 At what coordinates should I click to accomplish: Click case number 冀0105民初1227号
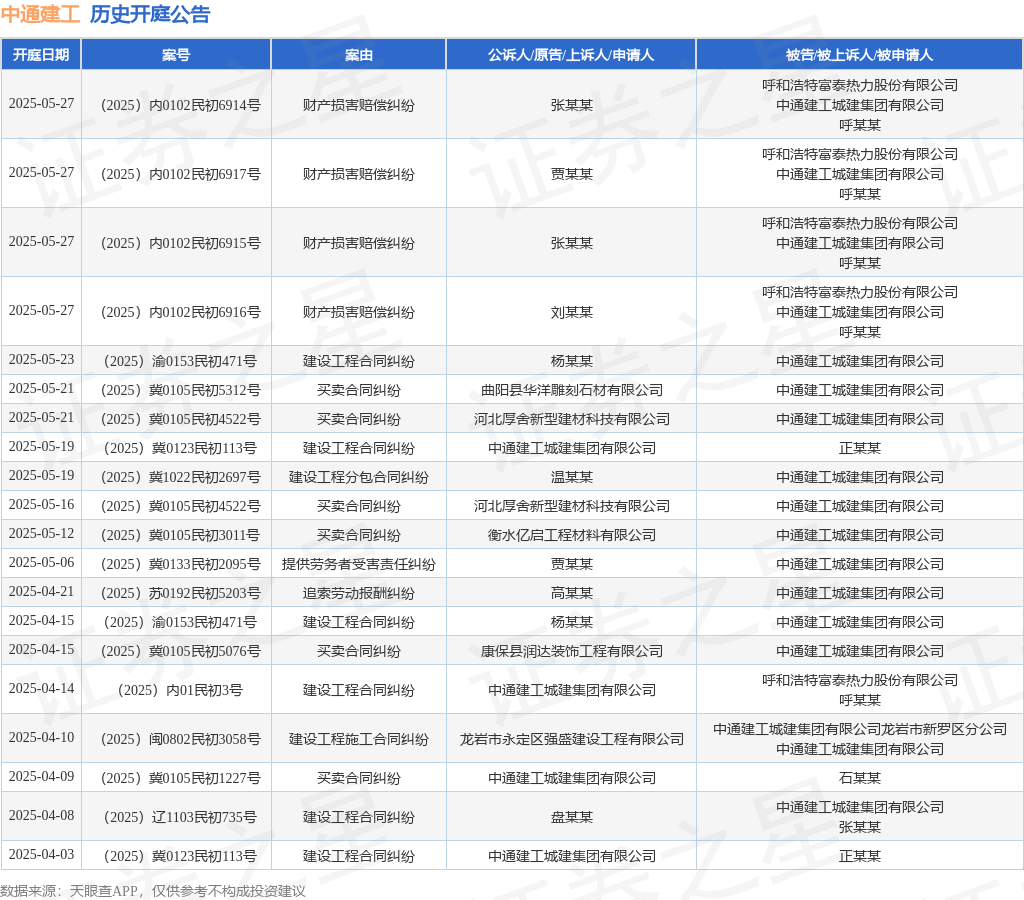tap(180, 779)
